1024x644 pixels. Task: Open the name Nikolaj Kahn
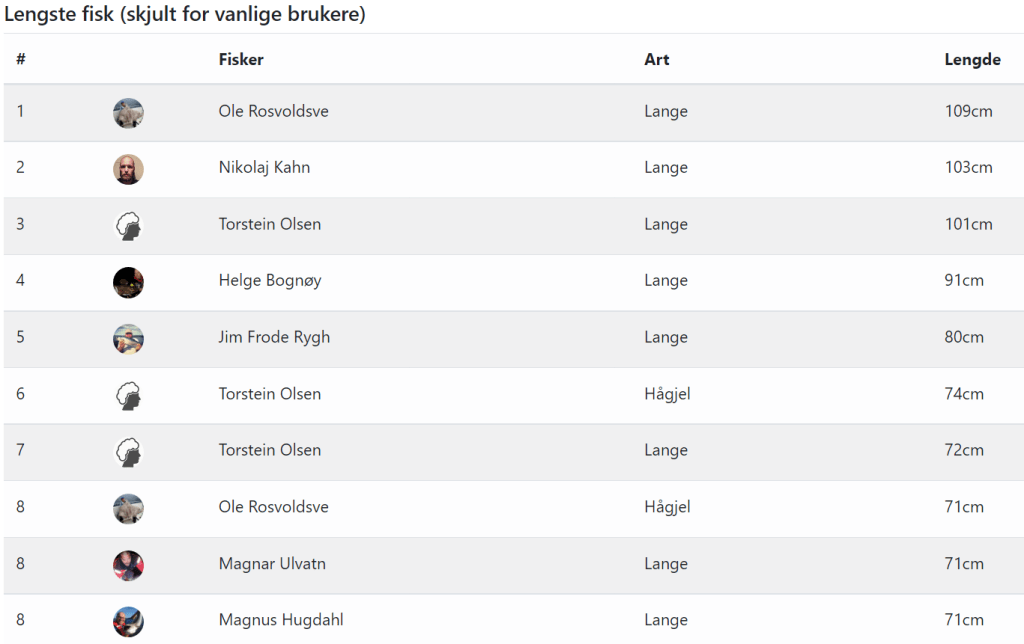[x=264, y=167]
